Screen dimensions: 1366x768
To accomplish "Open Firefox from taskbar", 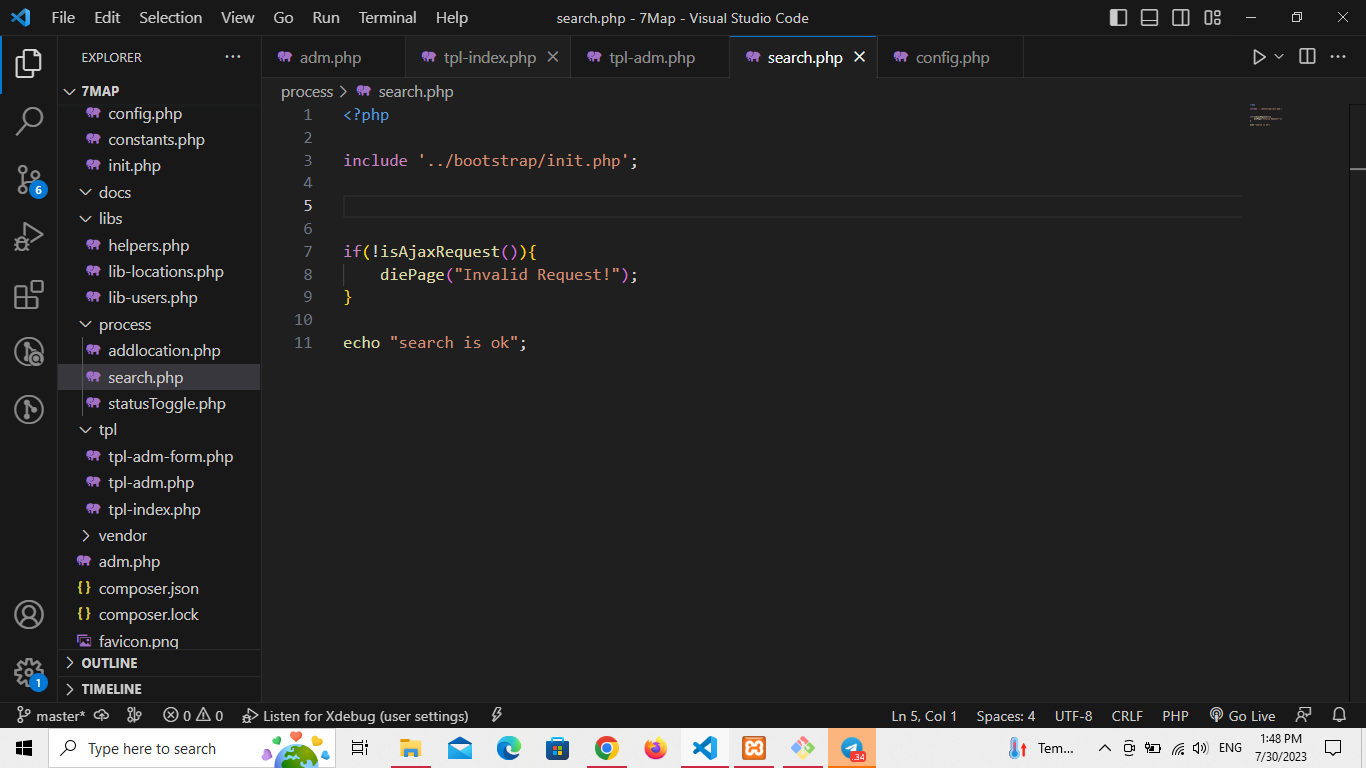I will pos(655,748).
